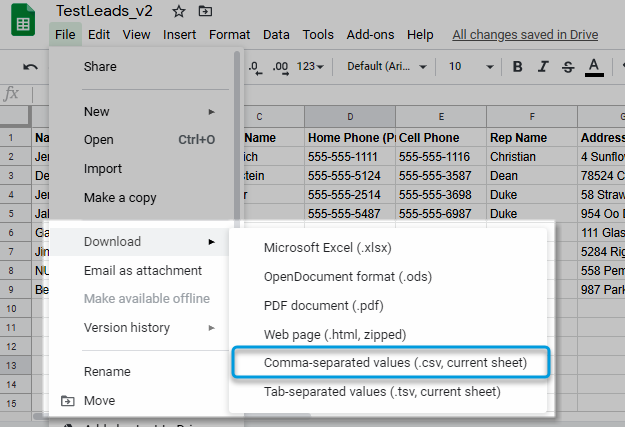Click All changes saved in Drive link

525,35
